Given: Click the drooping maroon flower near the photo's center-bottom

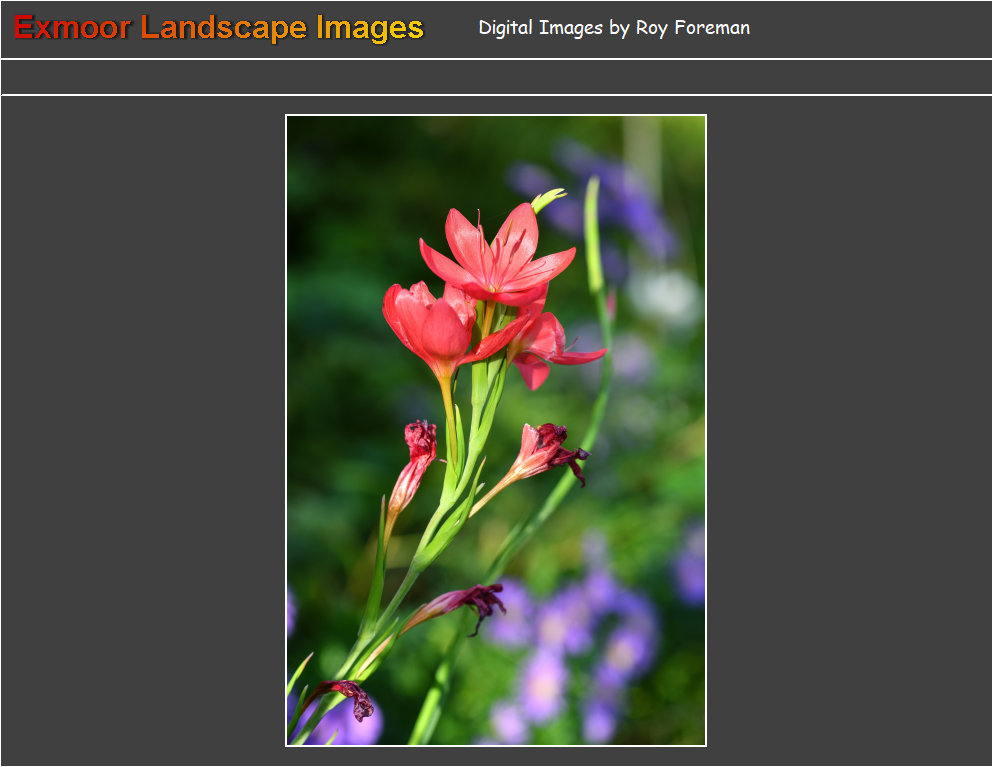Looking at the screenshot, I should (468, 601).
